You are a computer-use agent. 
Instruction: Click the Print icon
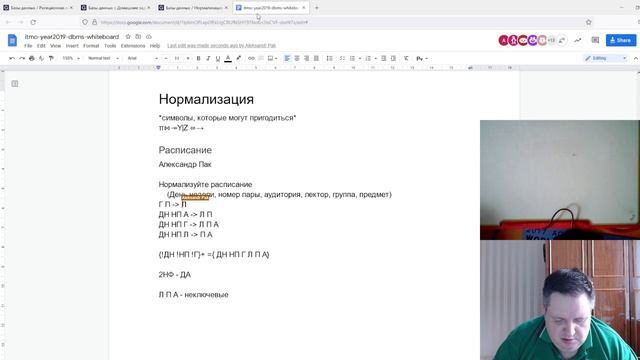pyautogui.click(x=32, y=58)
